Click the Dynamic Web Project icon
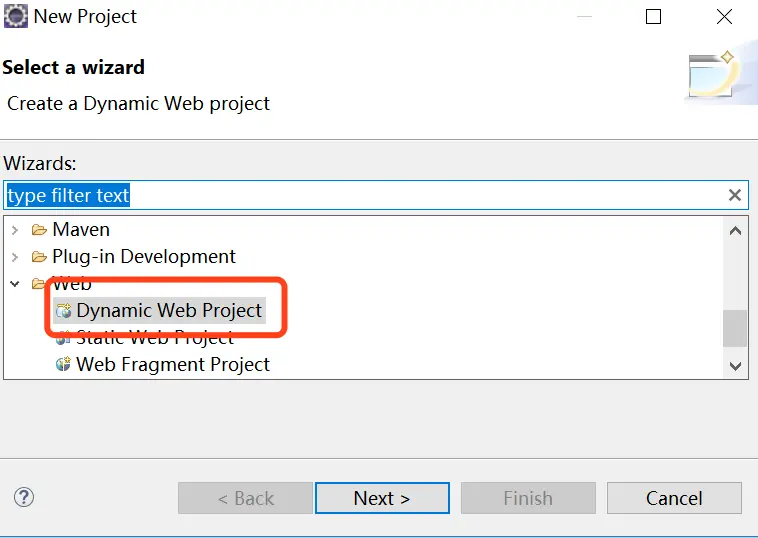 [x=64, y=311]
